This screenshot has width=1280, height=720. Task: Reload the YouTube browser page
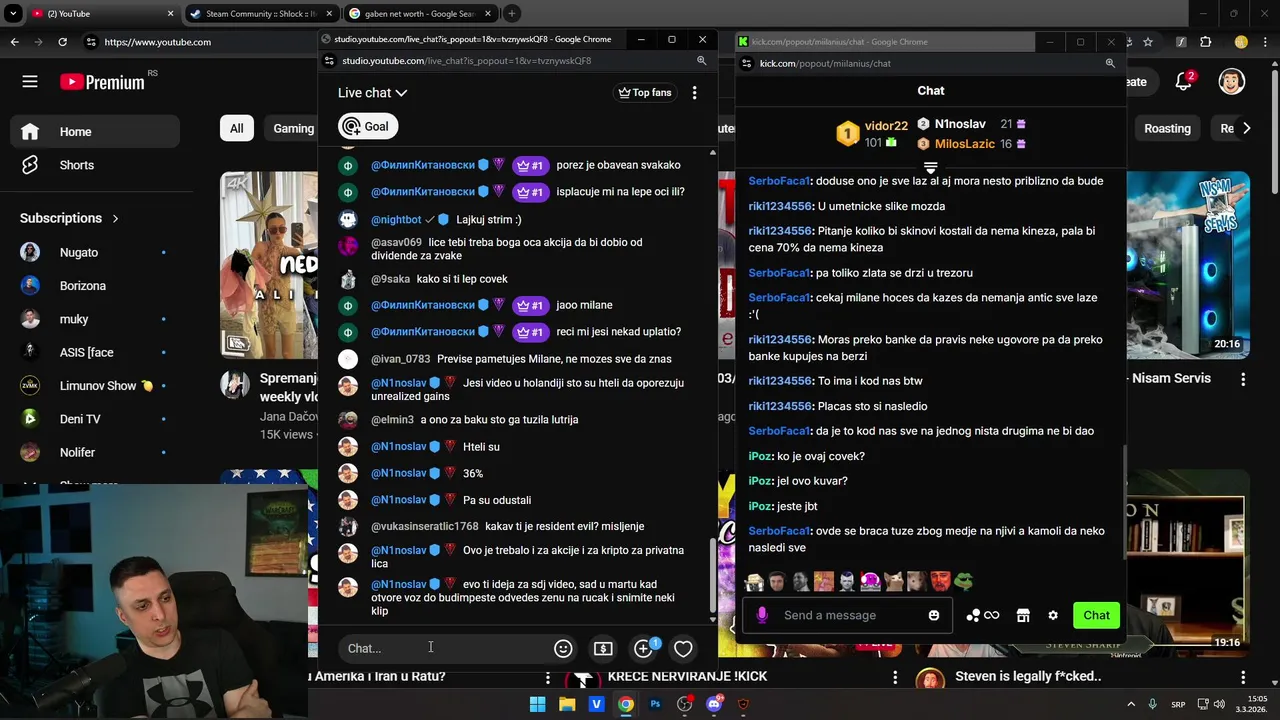(62, 42)
